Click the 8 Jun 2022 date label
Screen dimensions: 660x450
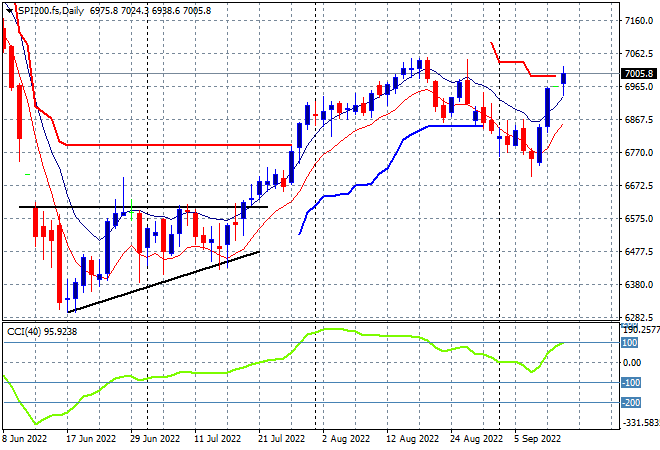(x=25, y=439)
